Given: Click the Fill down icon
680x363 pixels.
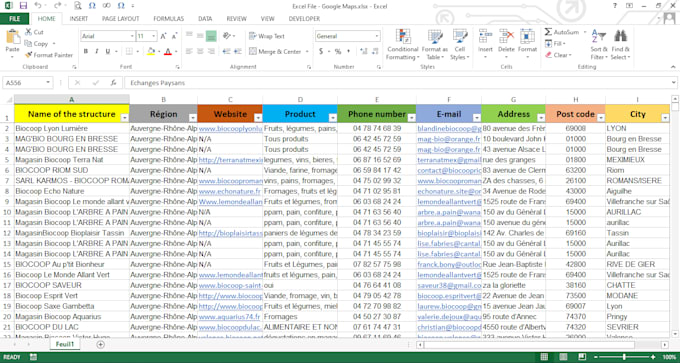Looking at the screenshot, I should pos(549,43).
